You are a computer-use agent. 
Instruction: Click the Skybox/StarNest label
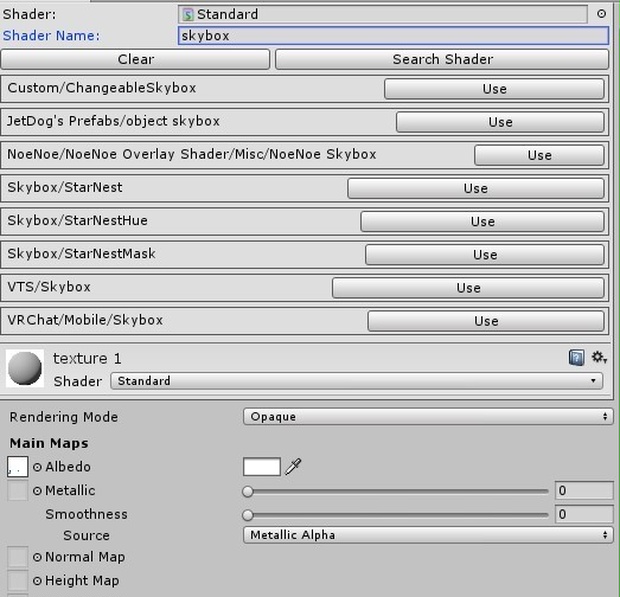click(x=65, y=187)
